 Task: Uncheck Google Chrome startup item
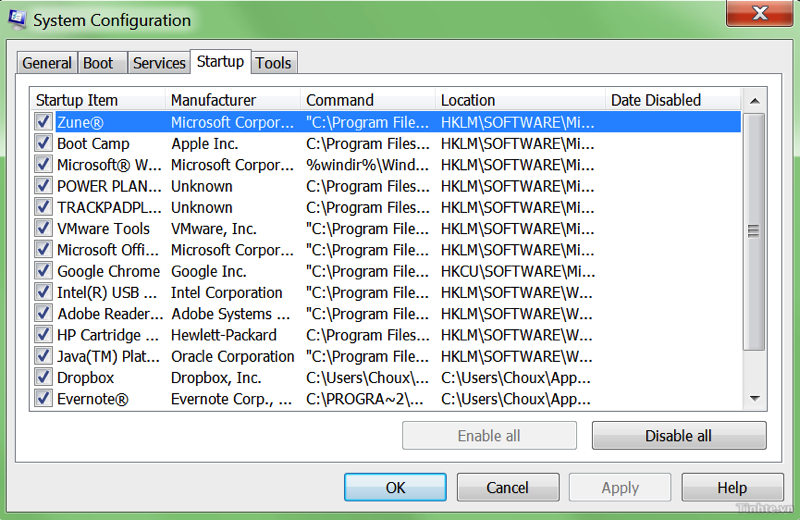43,271
